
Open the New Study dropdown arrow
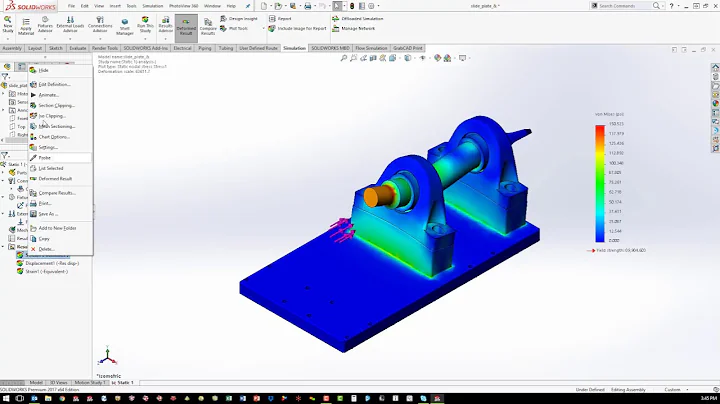pyautogui.click(x=8, y=39)
